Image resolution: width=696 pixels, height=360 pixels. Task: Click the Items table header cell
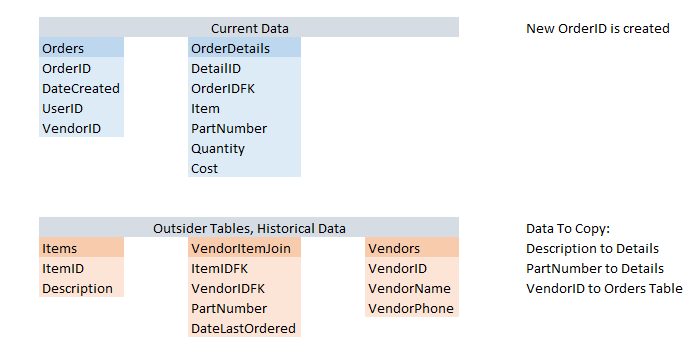(x=81, y=247)
